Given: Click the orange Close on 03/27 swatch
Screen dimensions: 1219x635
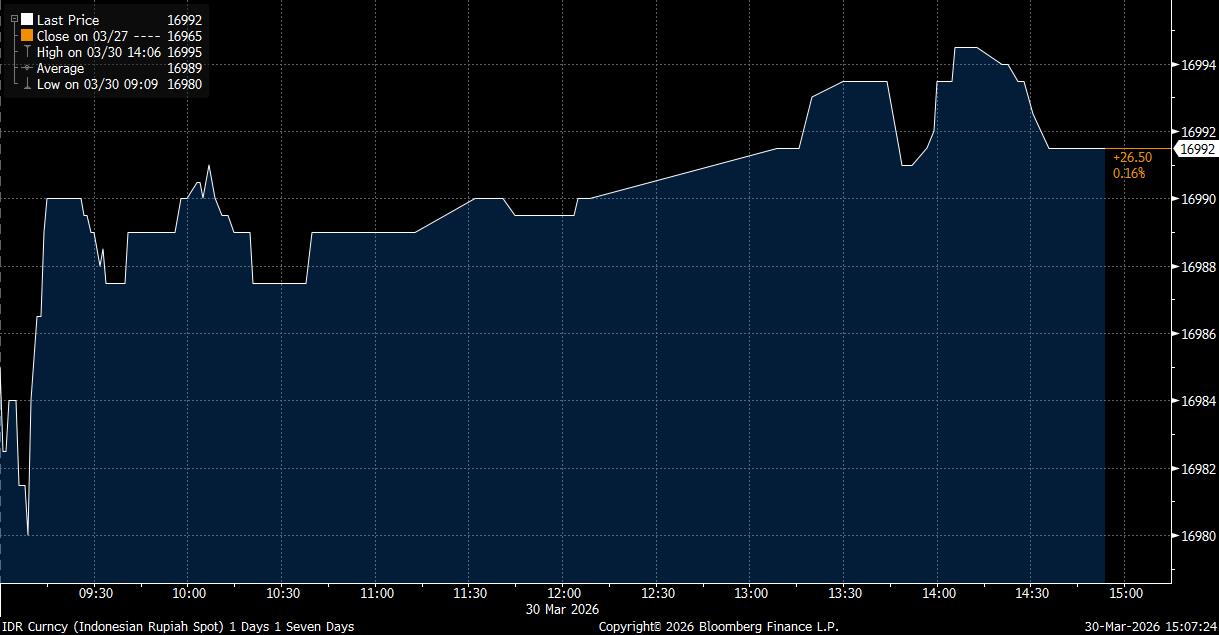Looking at the screenshot, I should [27, 36].
